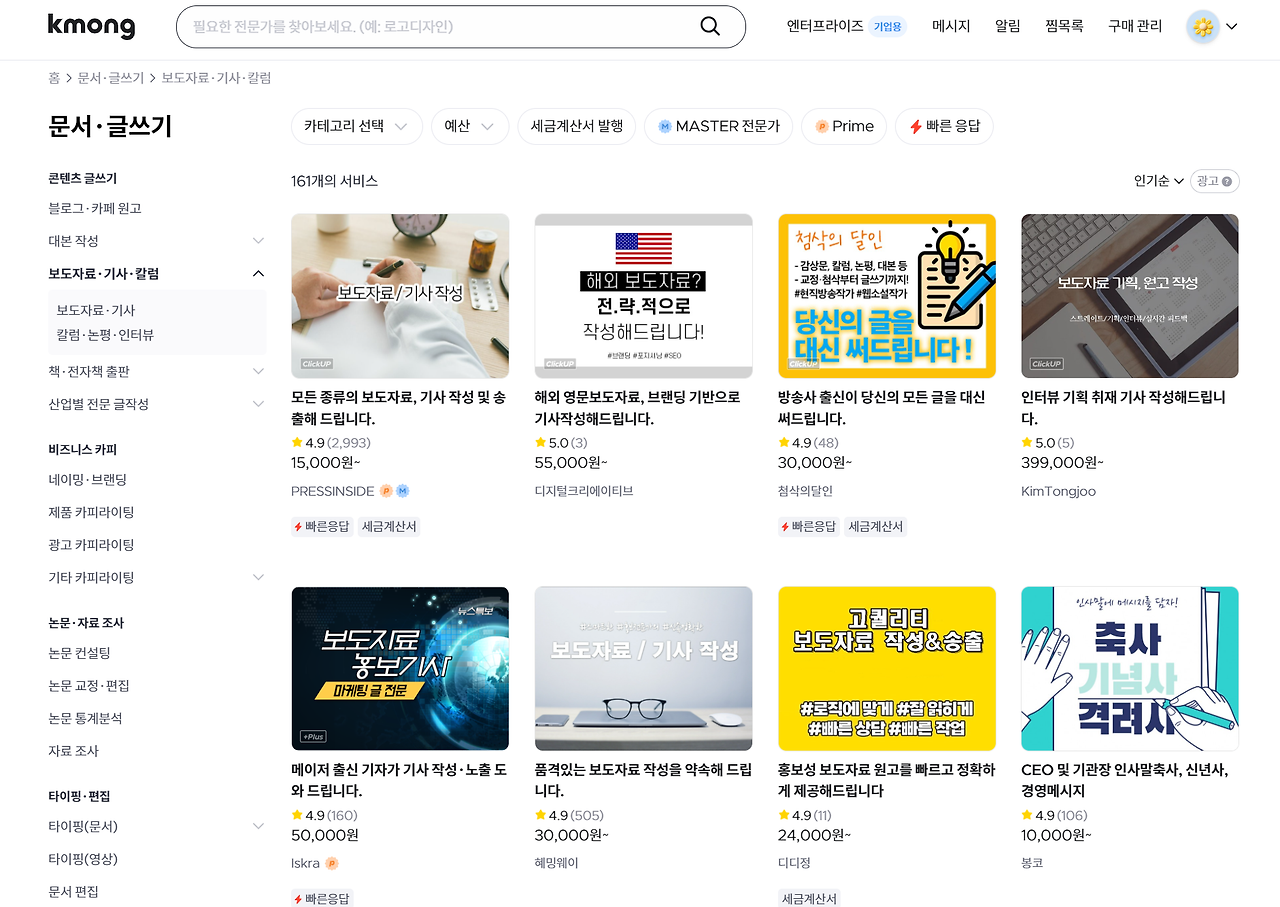Open the profile avatar menu

click(x=1212, y=27)
